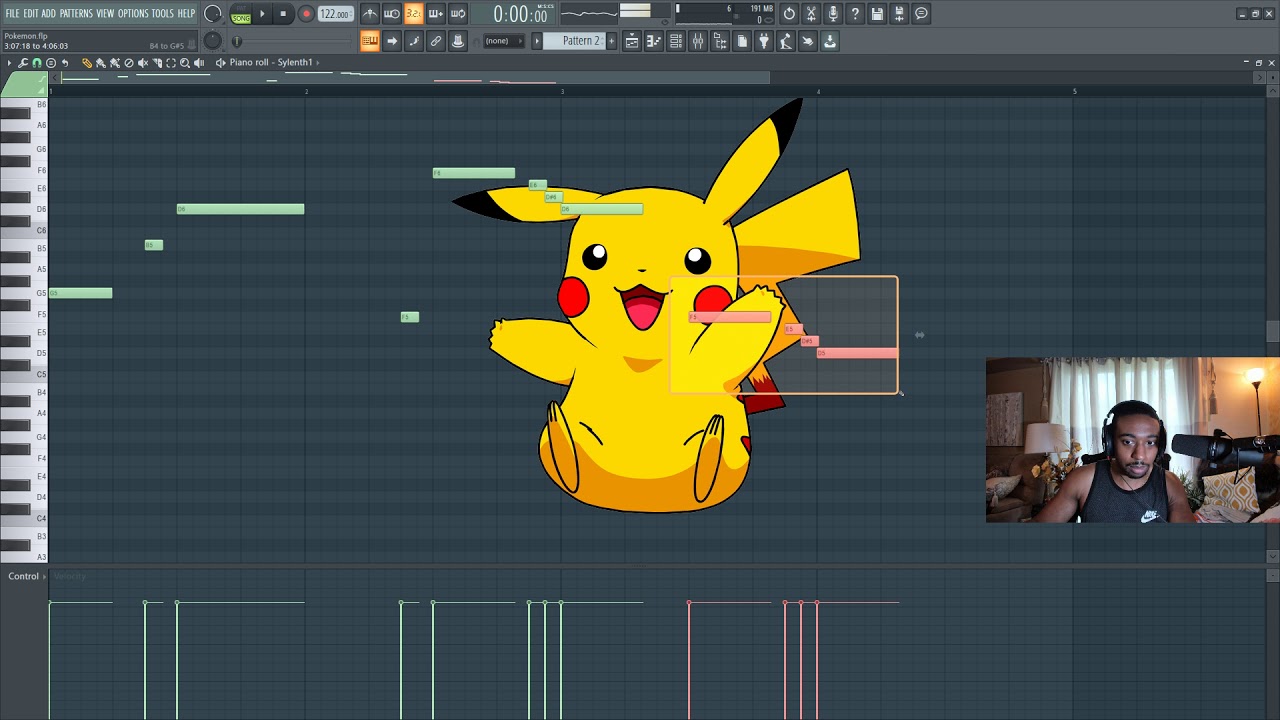
Task: Click the Record button
Action: click(x=306, y=14)
